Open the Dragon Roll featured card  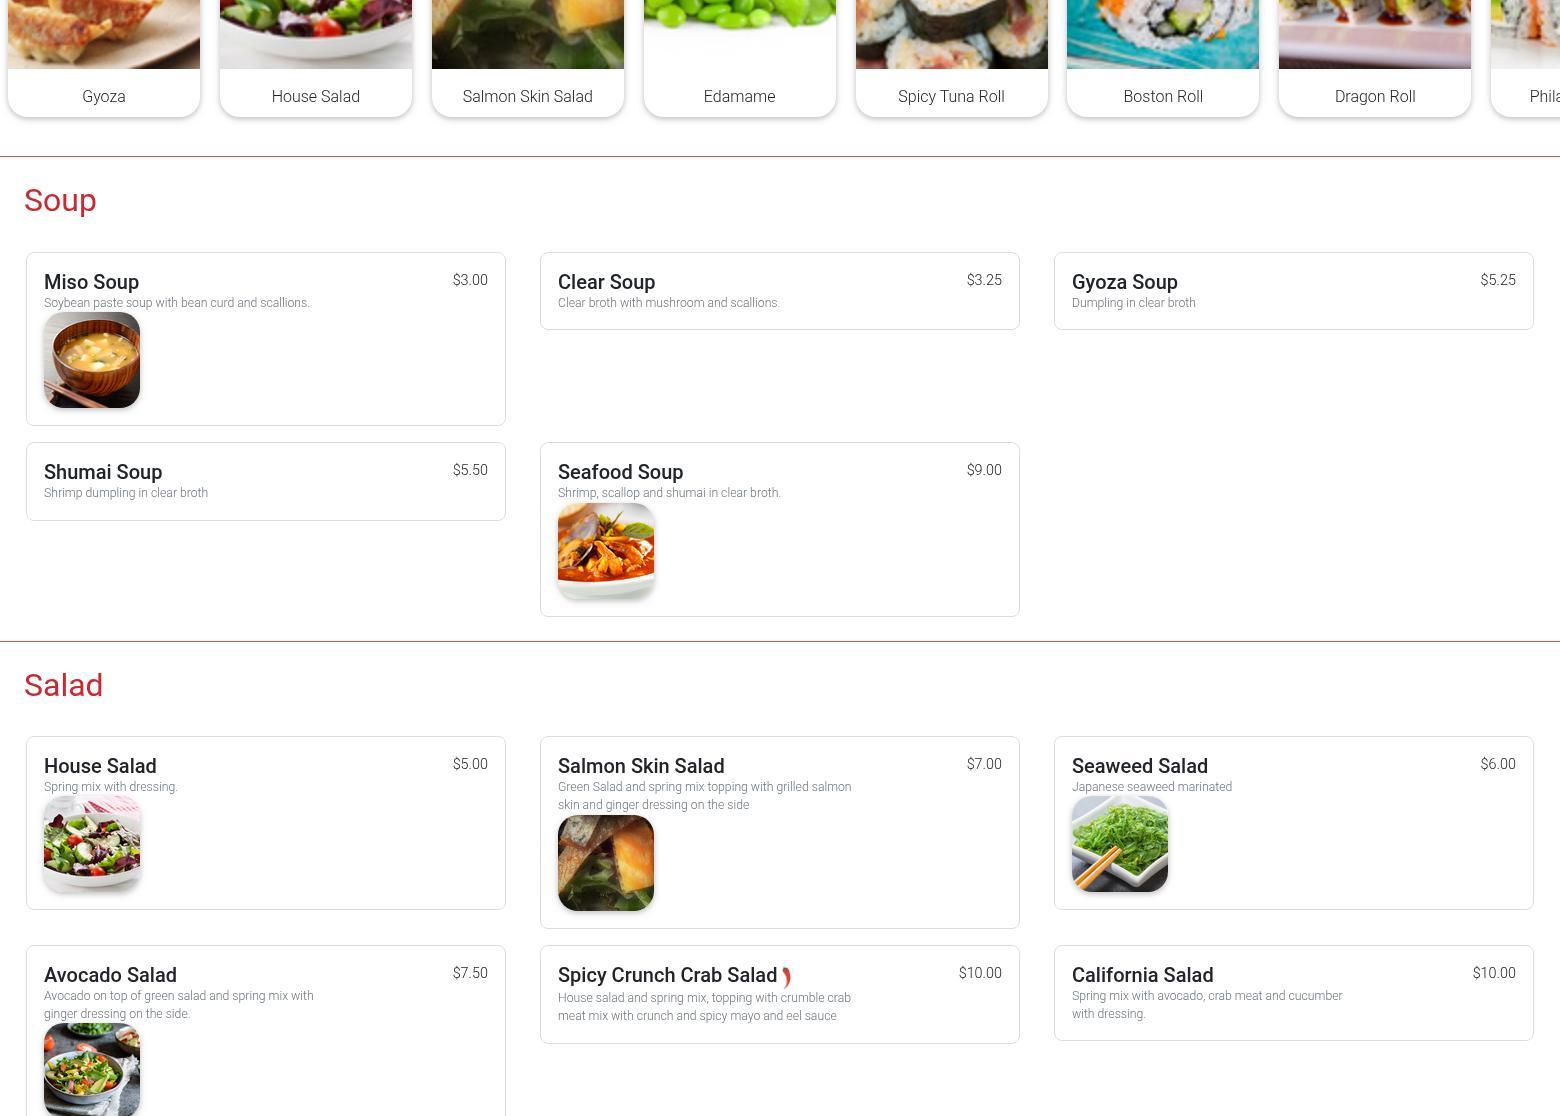(x=1375, y=58)
